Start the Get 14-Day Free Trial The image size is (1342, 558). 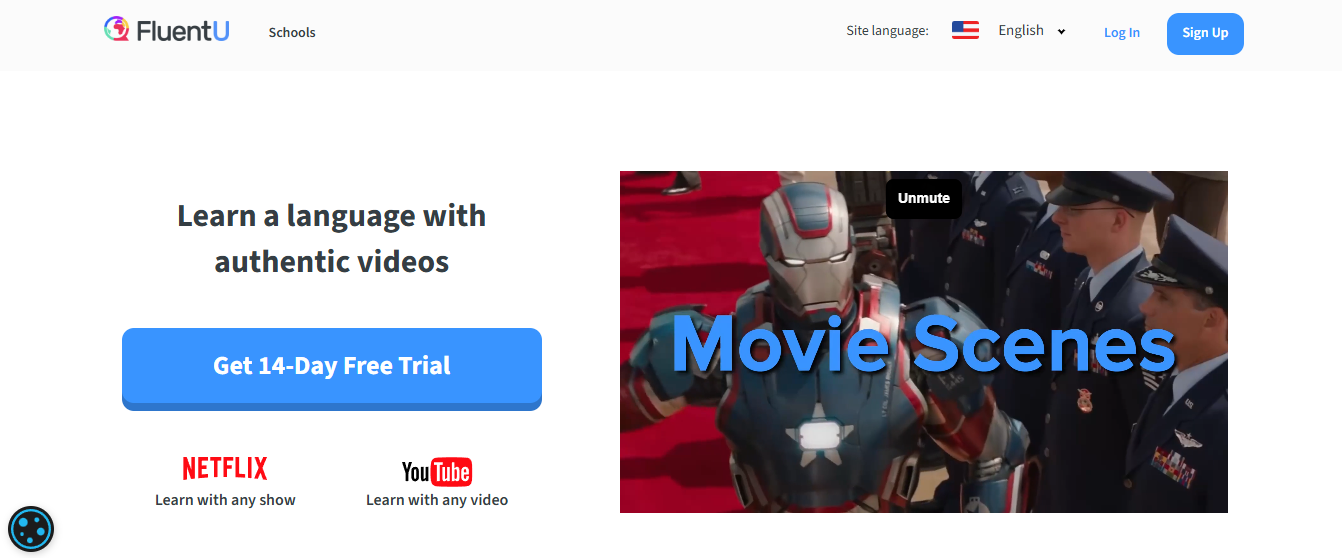pos(332,368)
